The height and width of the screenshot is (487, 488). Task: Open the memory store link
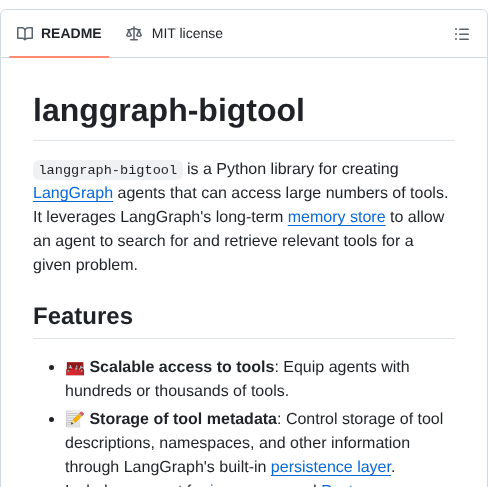click(337, 217)
